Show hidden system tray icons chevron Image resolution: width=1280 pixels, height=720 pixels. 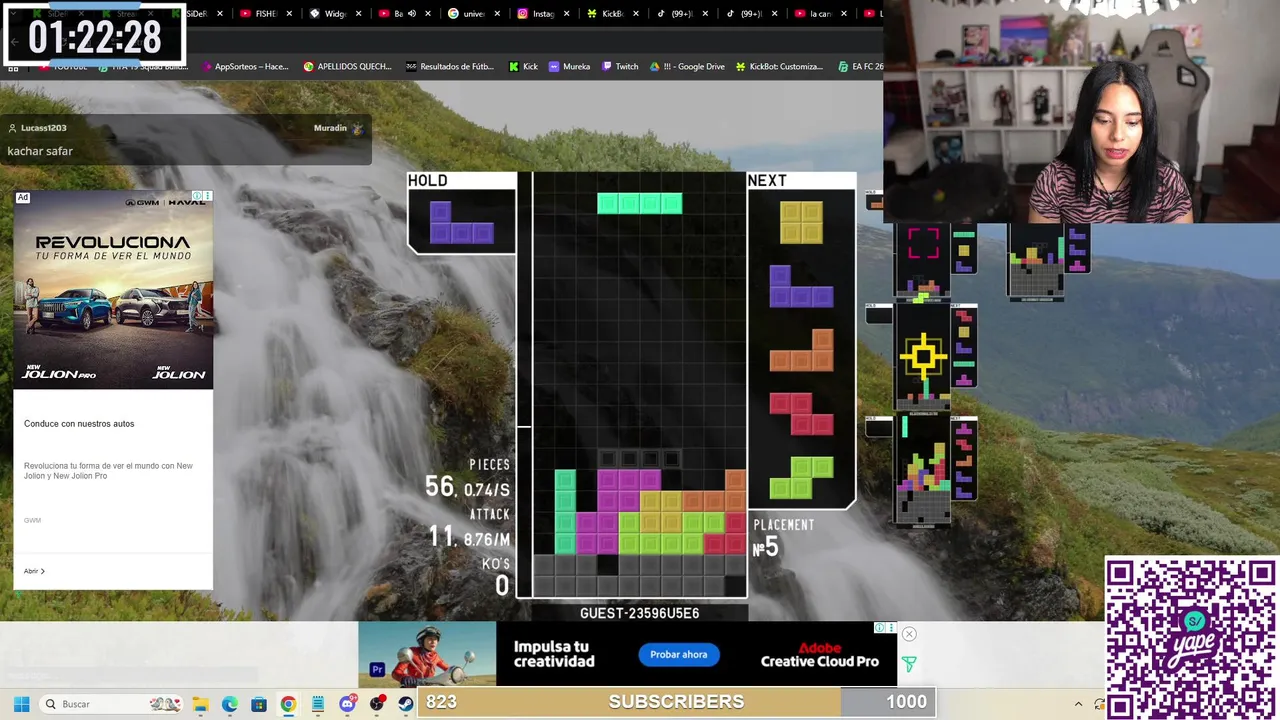pos(1078,704)
